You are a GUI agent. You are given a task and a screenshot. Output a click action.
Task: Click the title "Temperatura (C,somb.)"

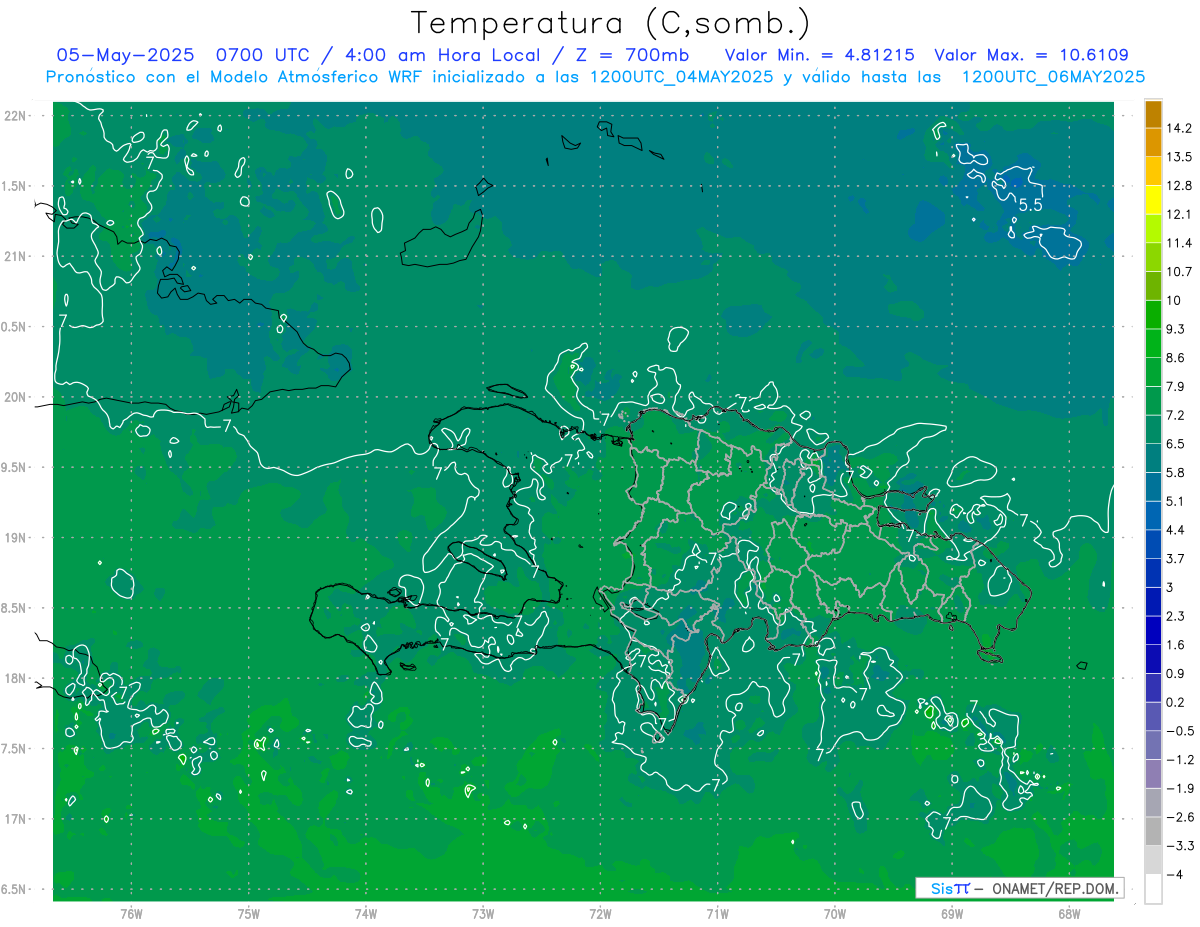[x=611, y=22]
